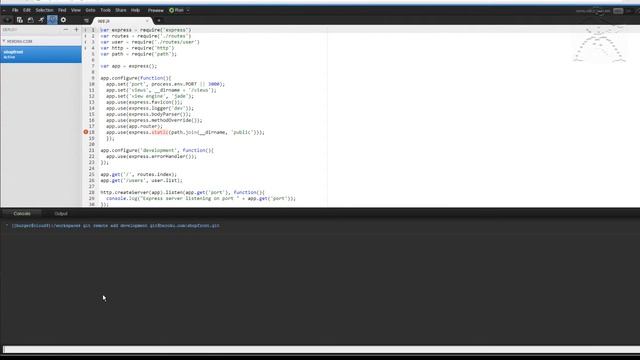Click the git remote add command line
Viewport: 640px width, 360px height.
[x=115, y=225]
